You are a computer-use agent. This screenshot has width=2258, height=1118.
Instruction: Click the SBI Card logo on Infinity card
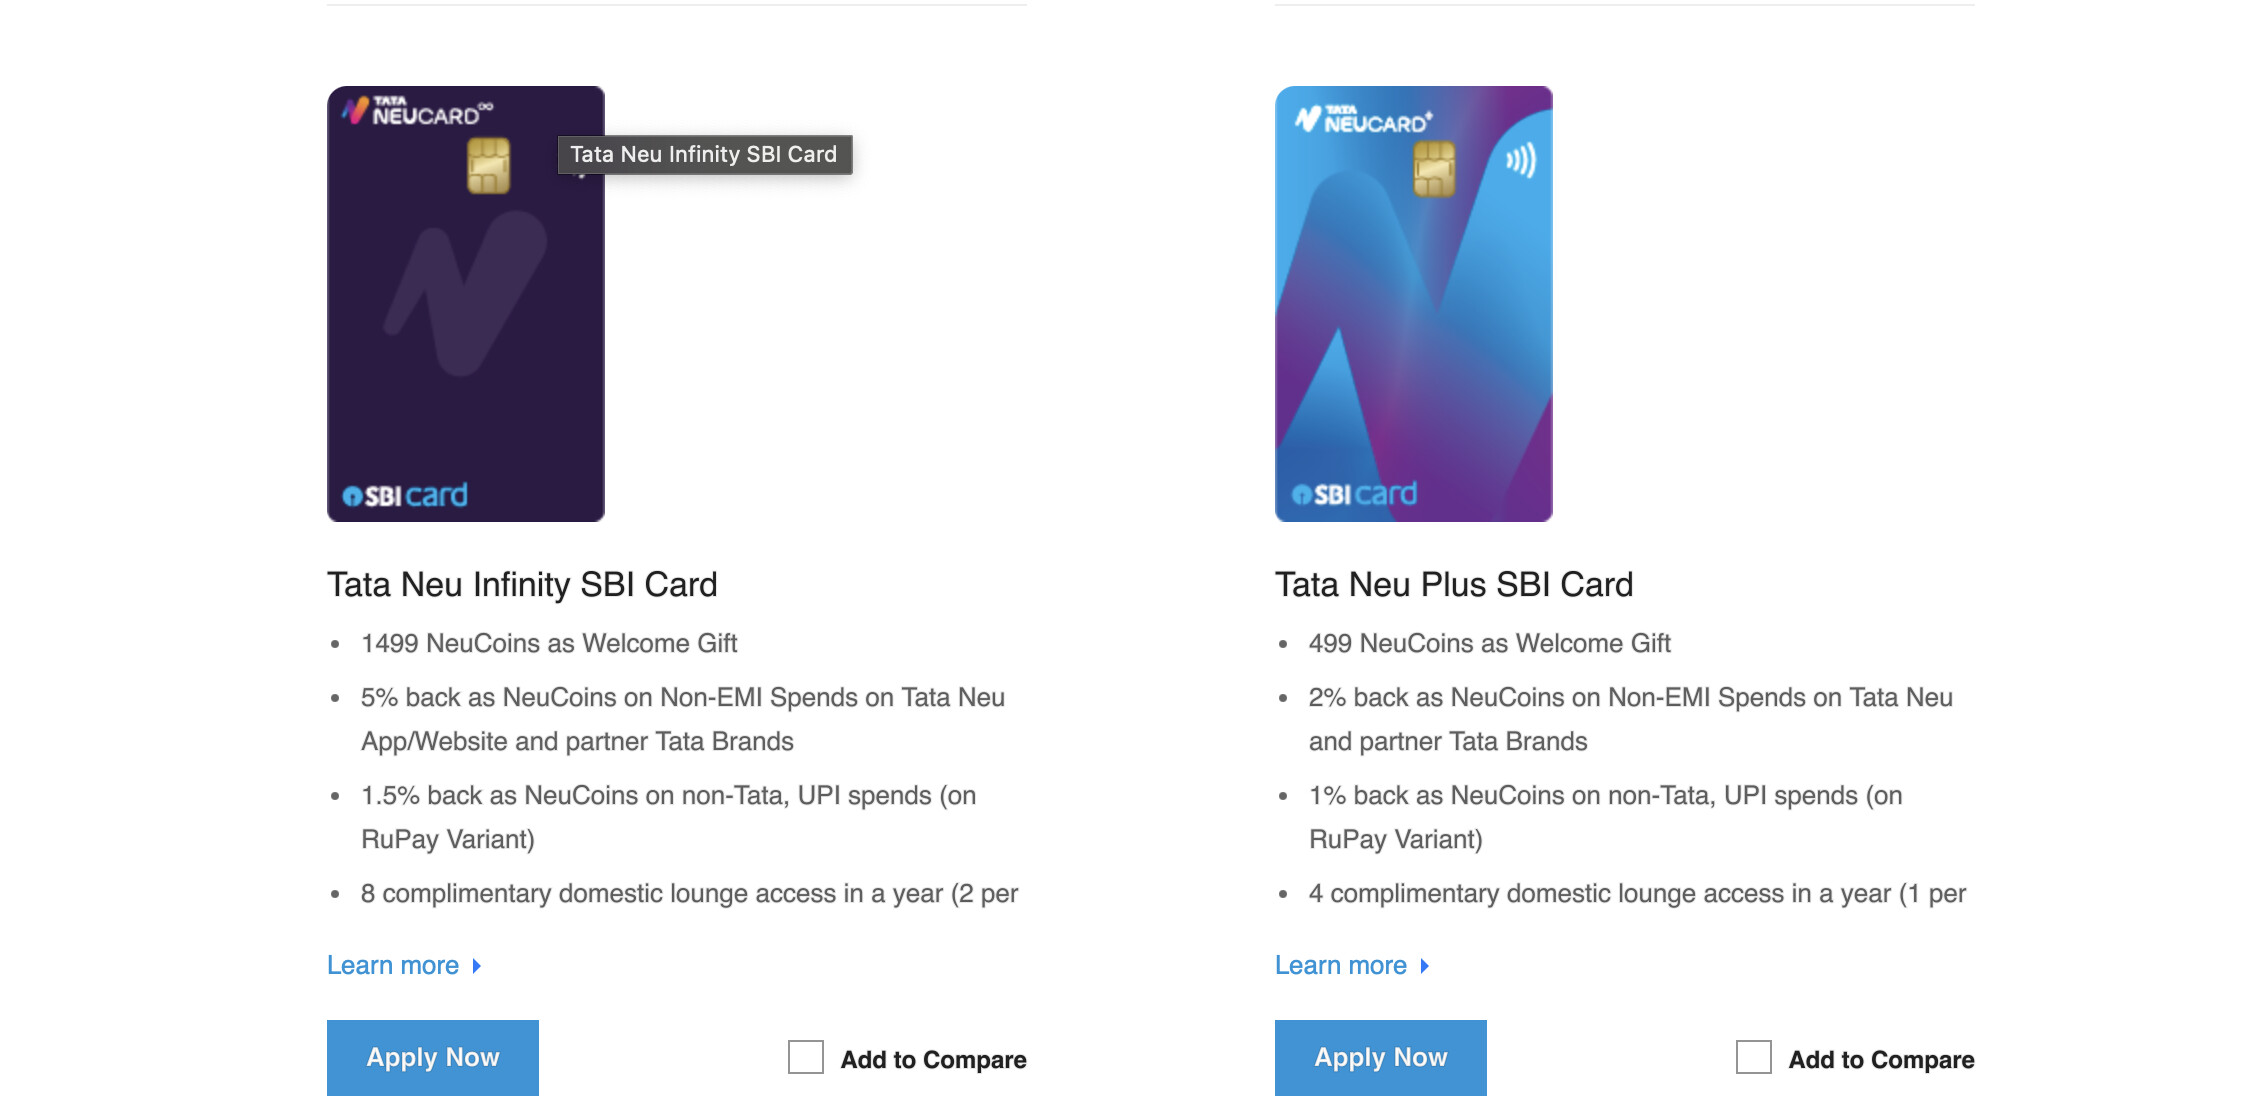[405, 495]
